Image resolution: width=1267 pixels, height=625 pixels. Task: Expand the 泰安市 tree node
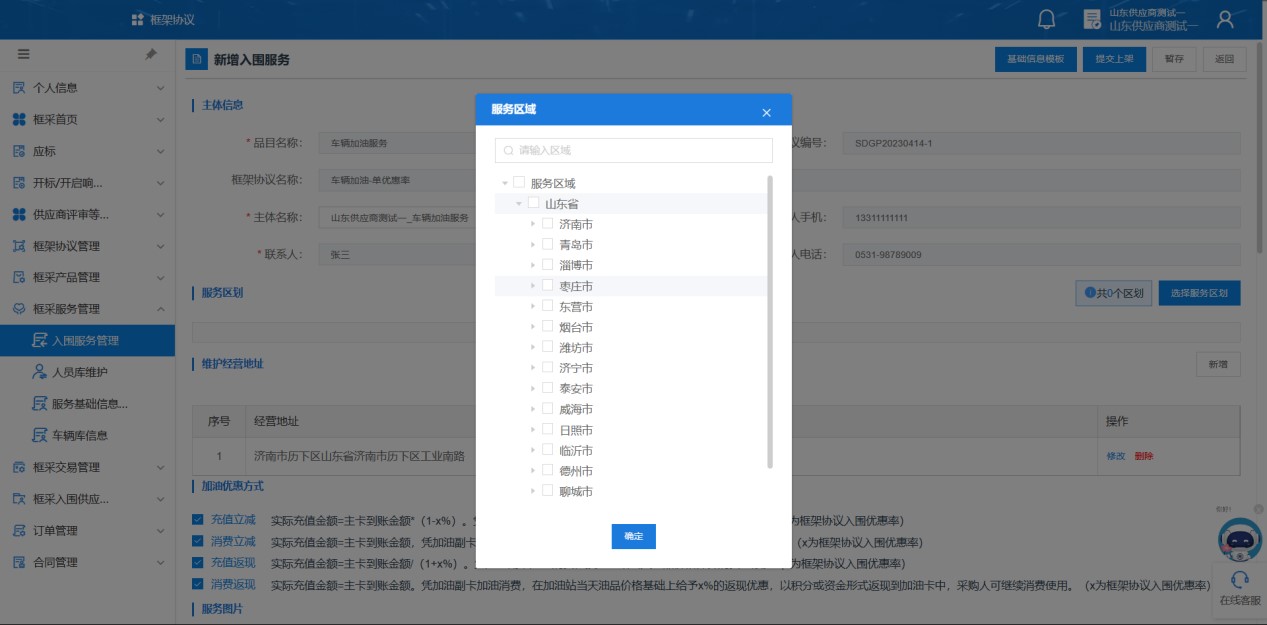pyautogui.click(x=533, y=388)
